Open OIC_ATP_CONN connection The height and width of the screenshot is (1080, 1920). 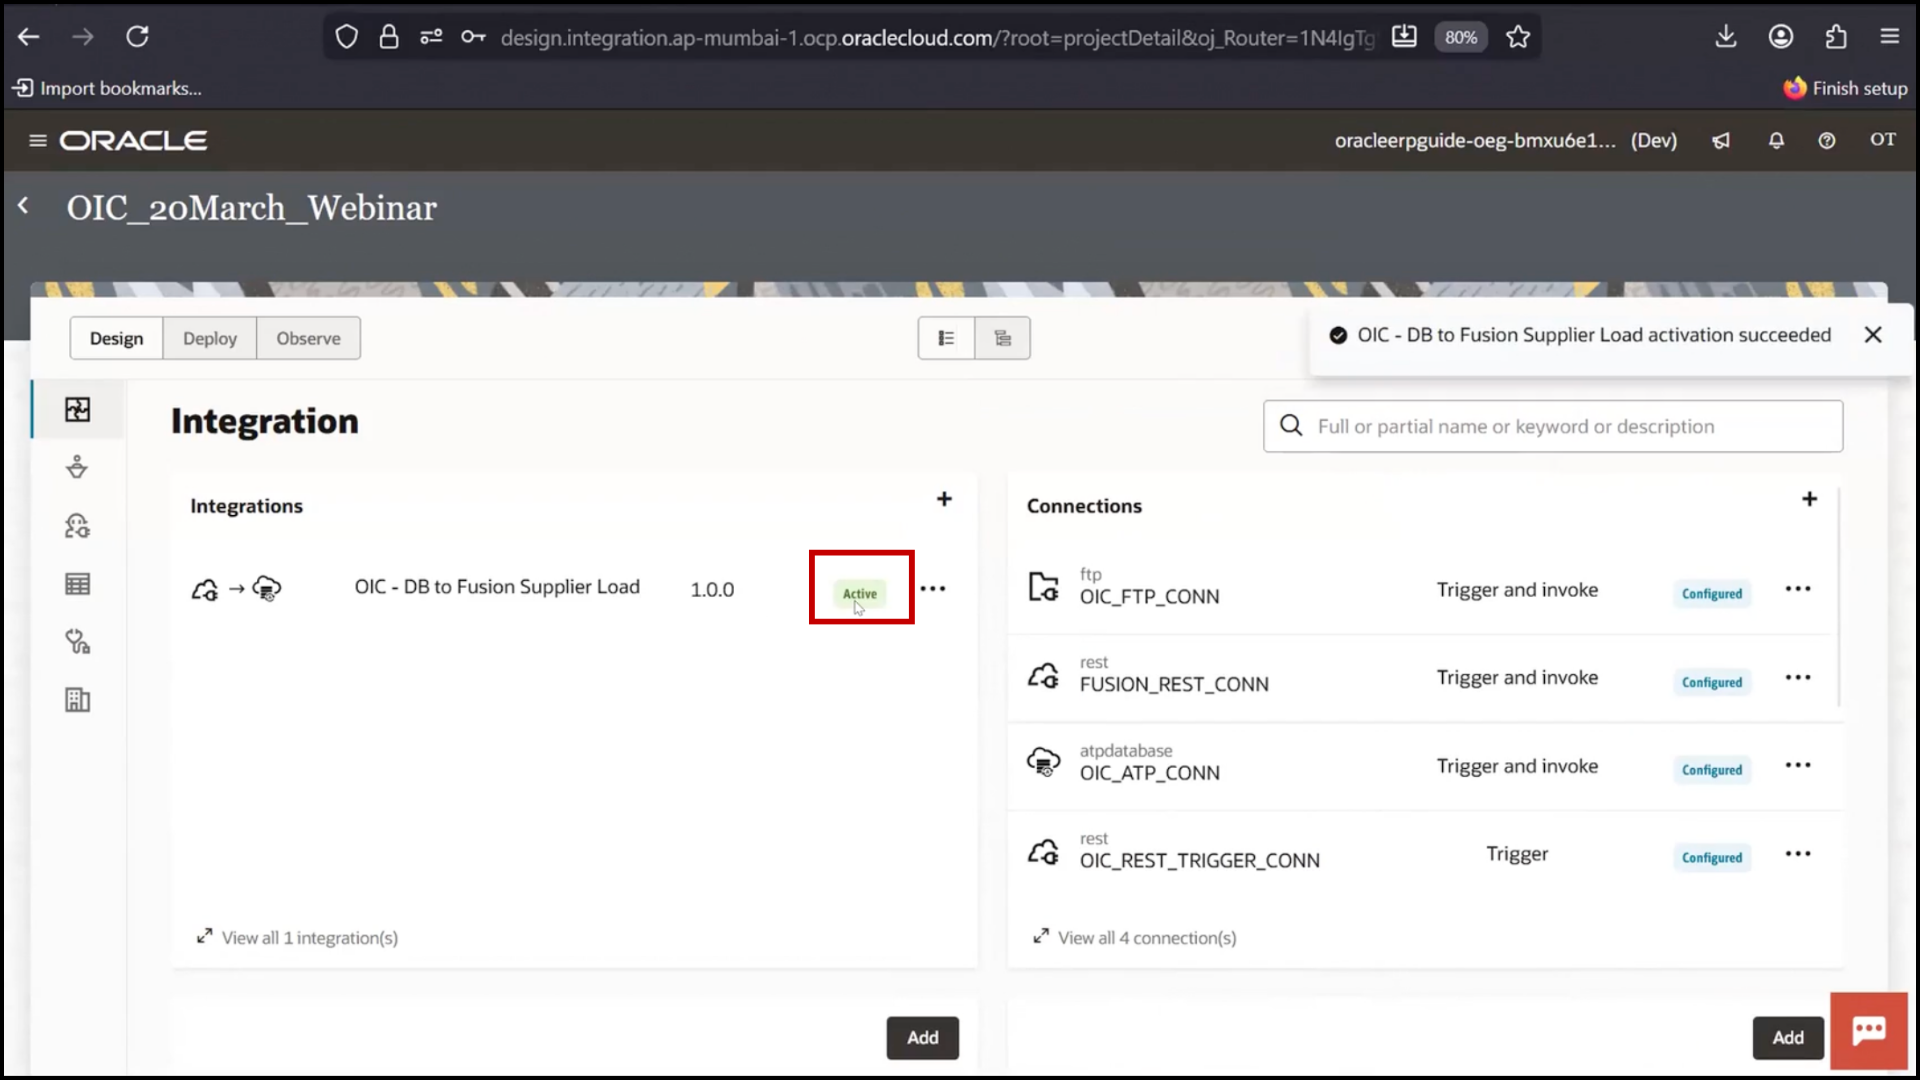(x=1149, y=773)
